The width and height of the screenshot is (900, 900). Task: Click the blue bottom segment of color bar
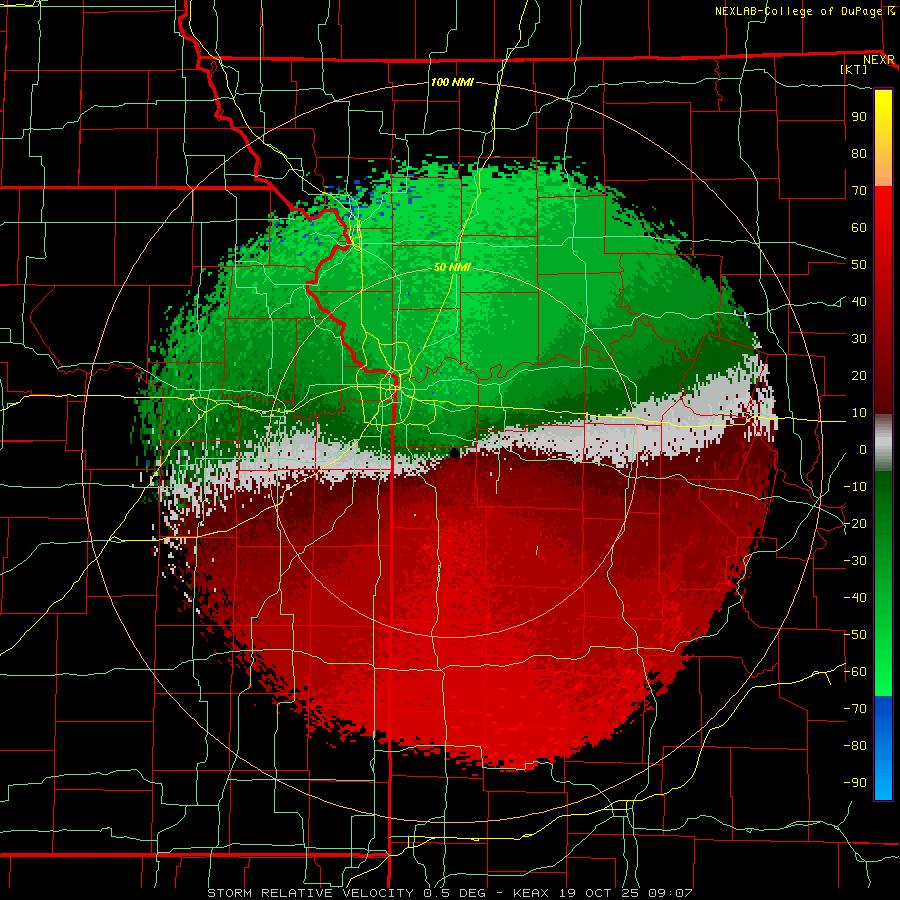point(883,748)
